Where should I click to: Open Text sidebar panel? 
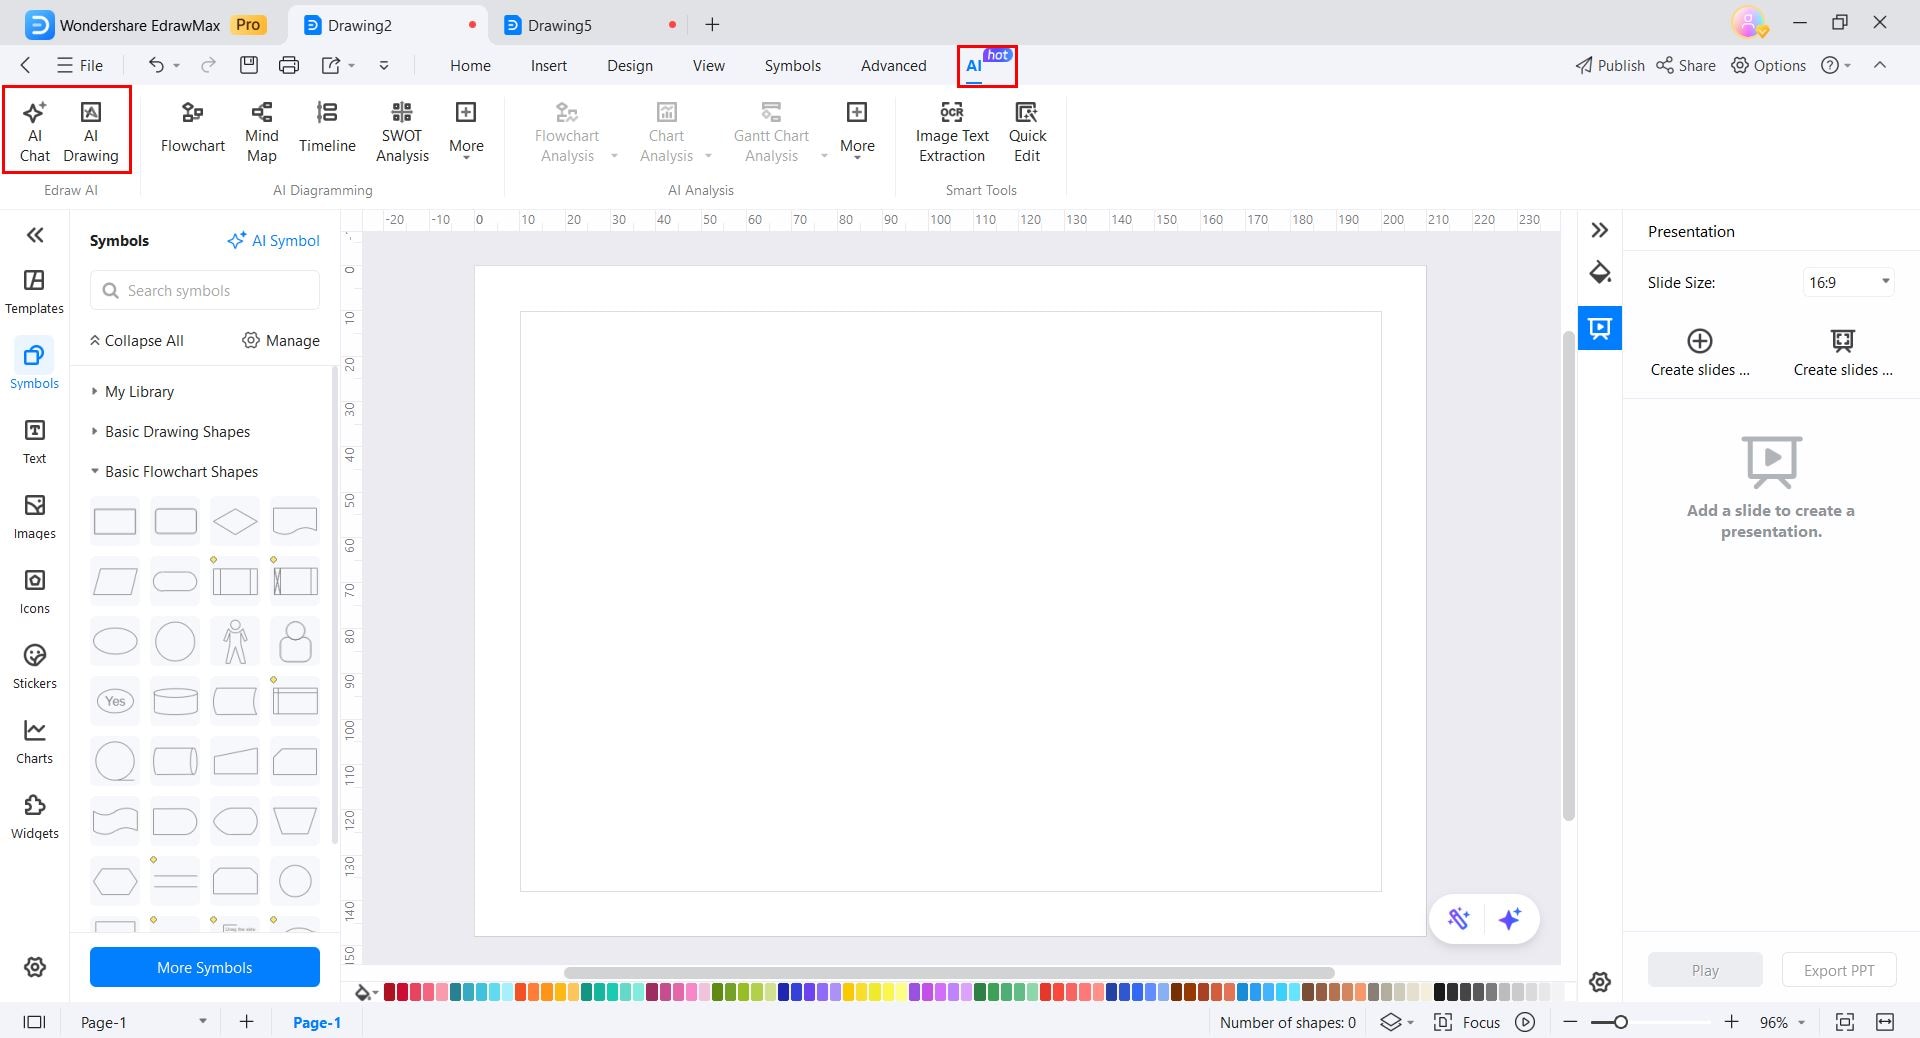(34, 441)
